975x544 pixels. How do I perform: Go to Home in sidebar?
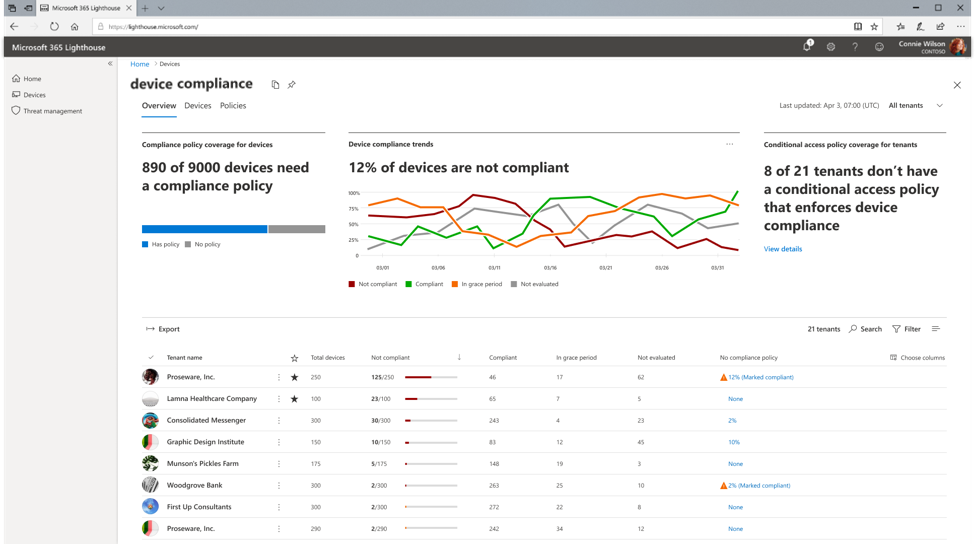(x=27, y=79)
